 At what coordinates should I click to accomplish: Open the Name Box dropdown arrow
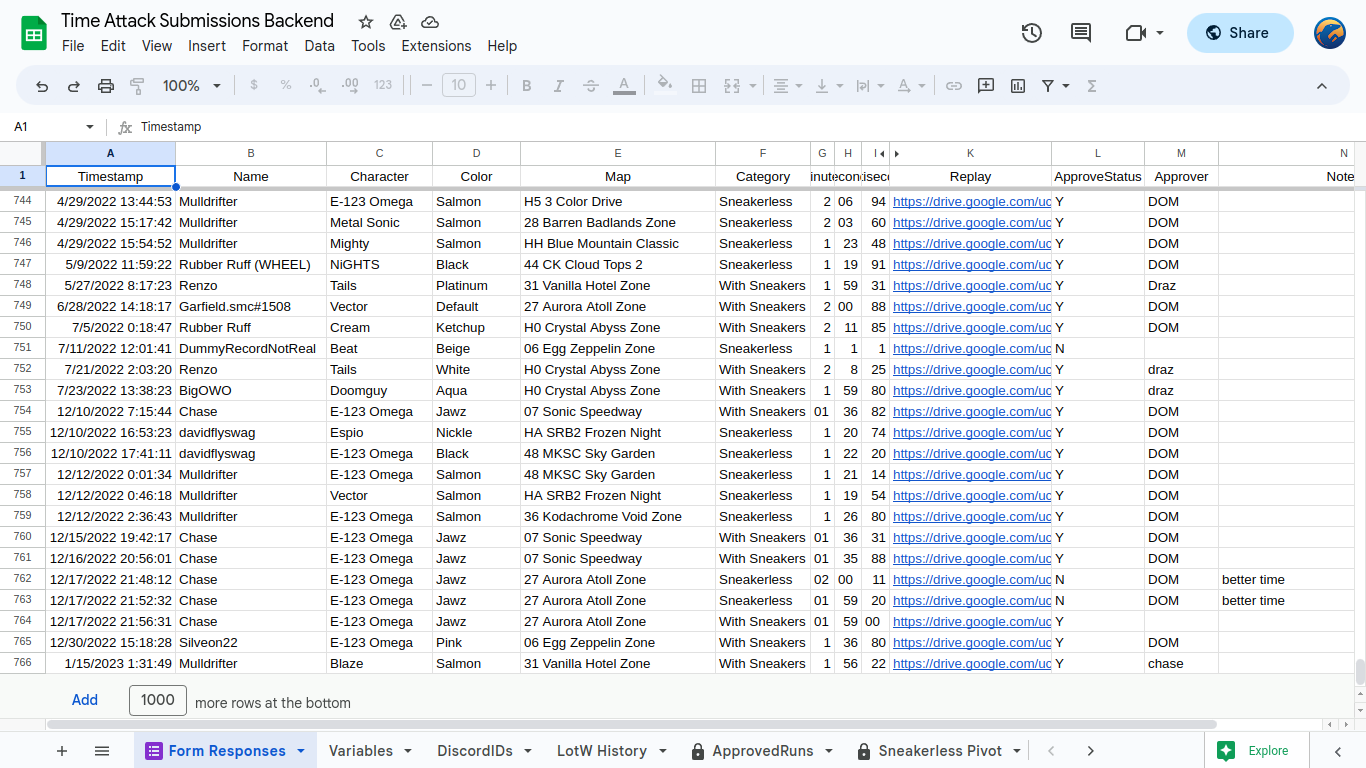89,127
